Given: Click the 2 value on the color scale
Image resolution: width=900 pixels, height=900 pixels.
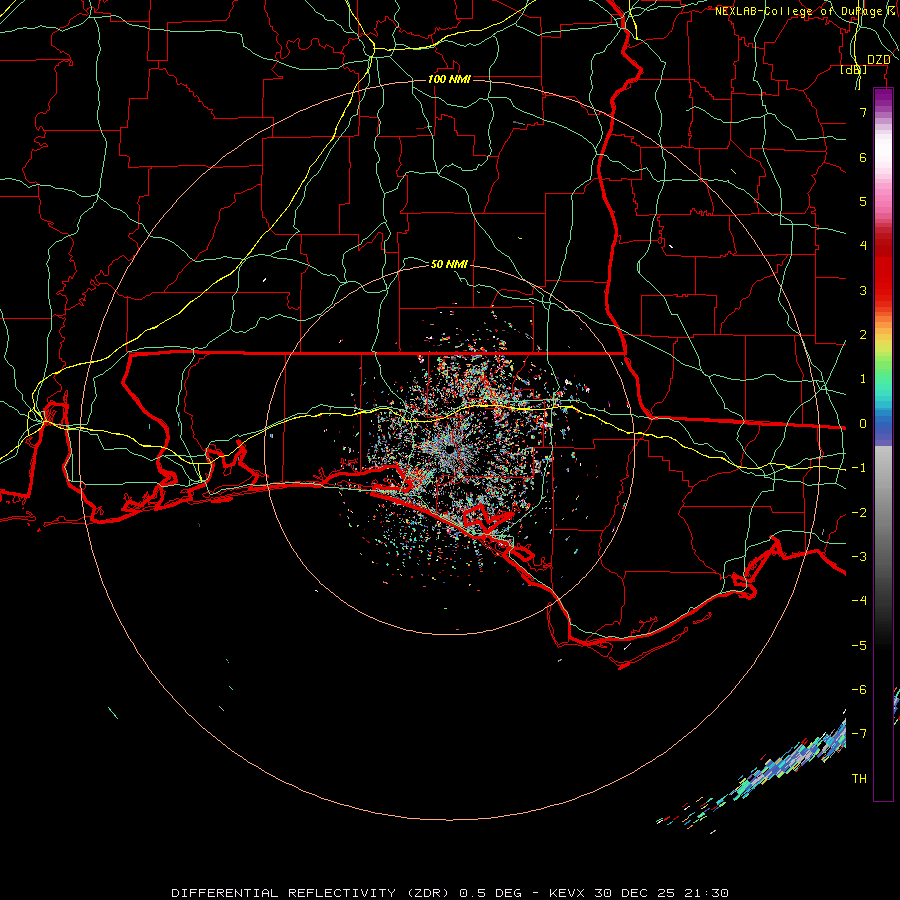Looking at the screenshot, I should coord(863,335).
